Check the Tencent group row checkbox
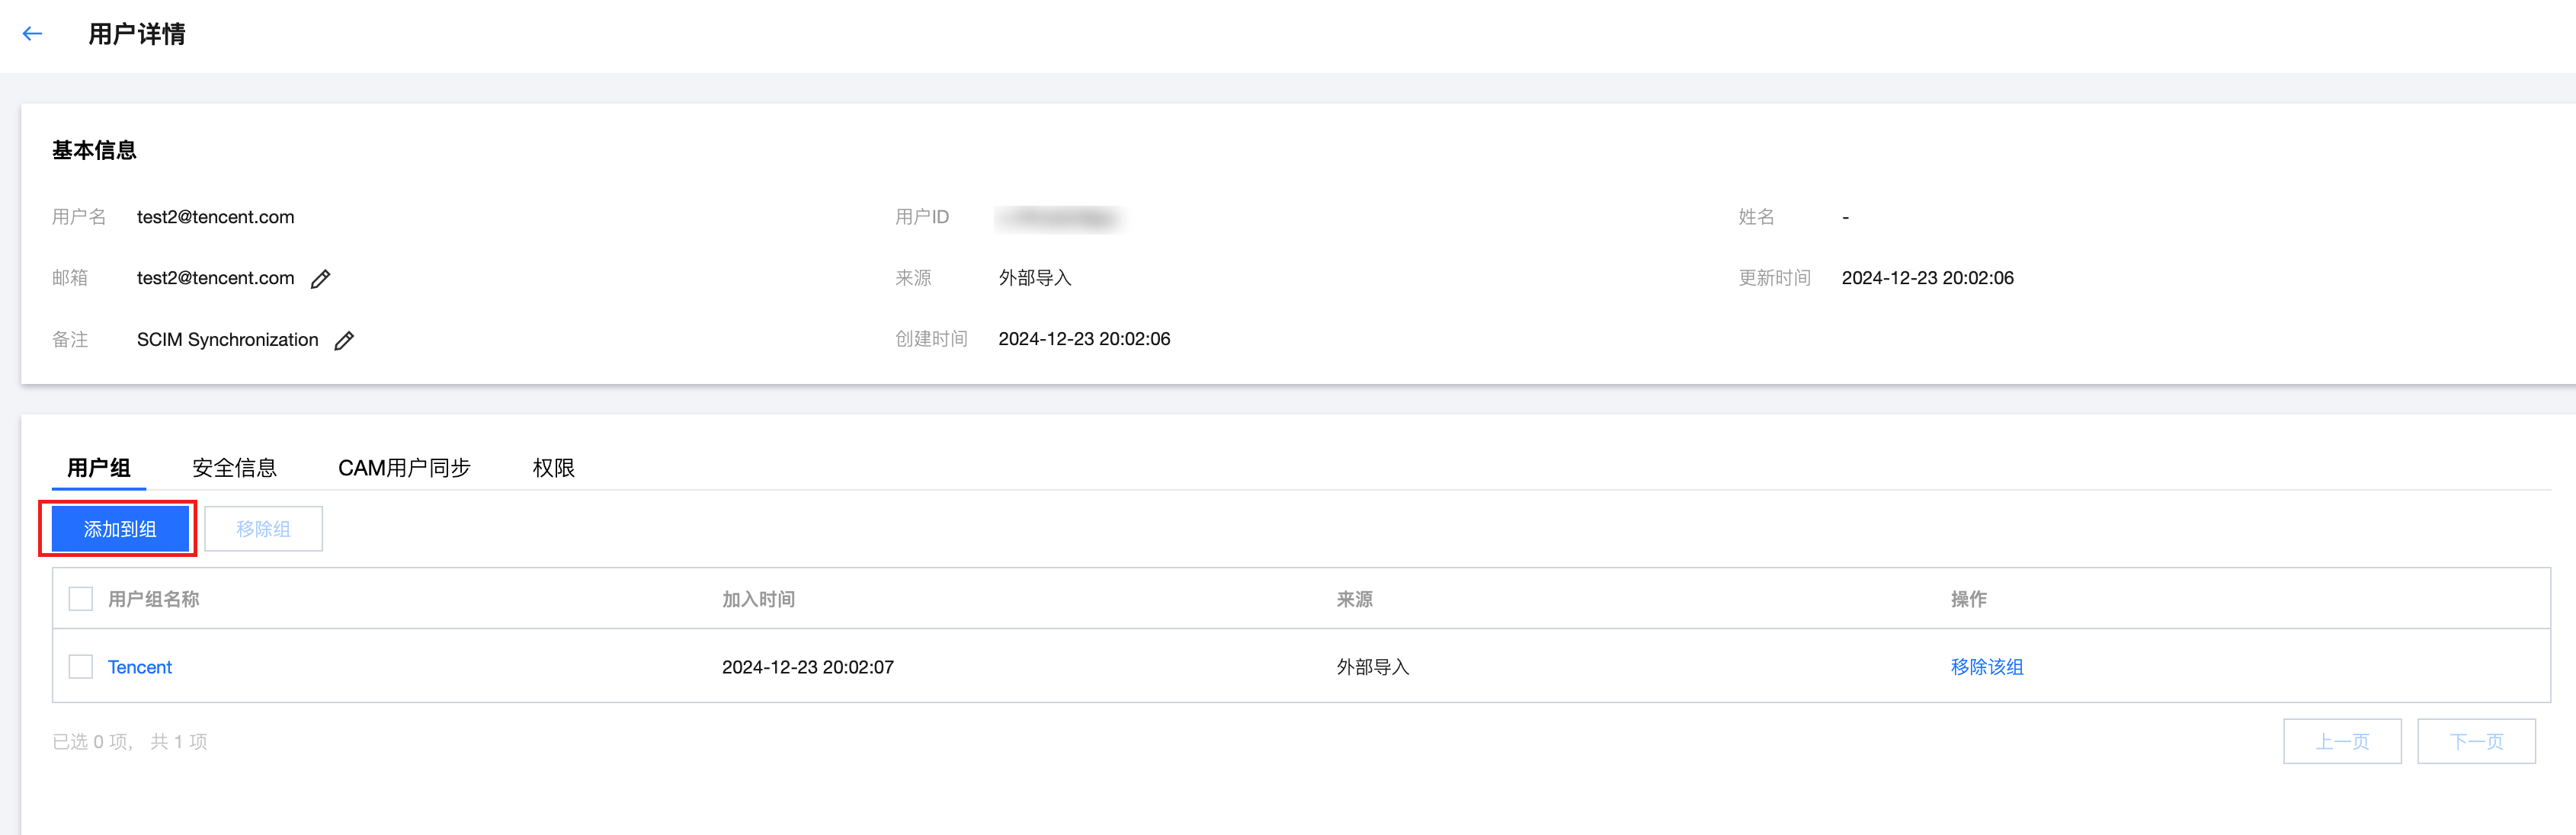The image size is (2576, 835). point(81,667)
